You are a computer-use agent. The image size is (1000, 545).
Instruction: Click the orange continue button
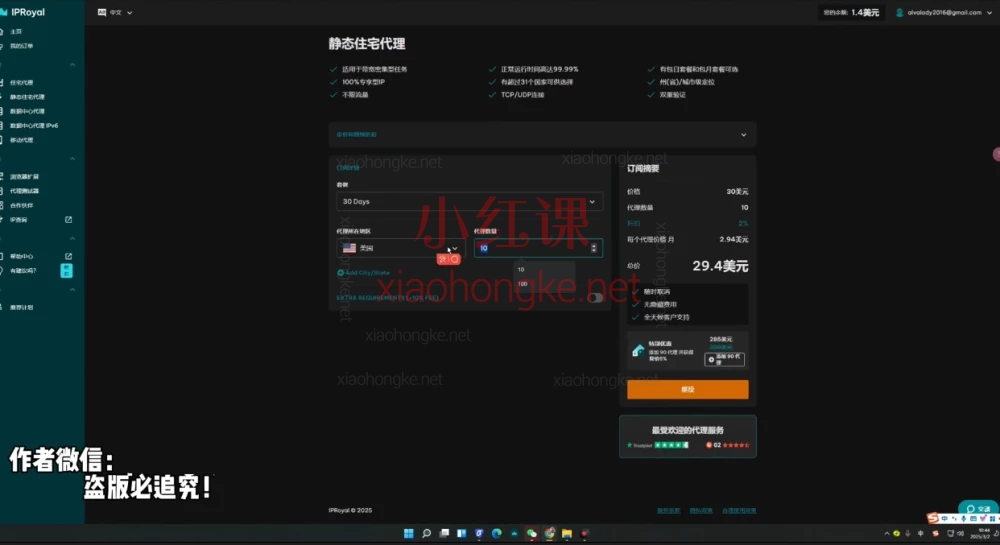point(688,389)
